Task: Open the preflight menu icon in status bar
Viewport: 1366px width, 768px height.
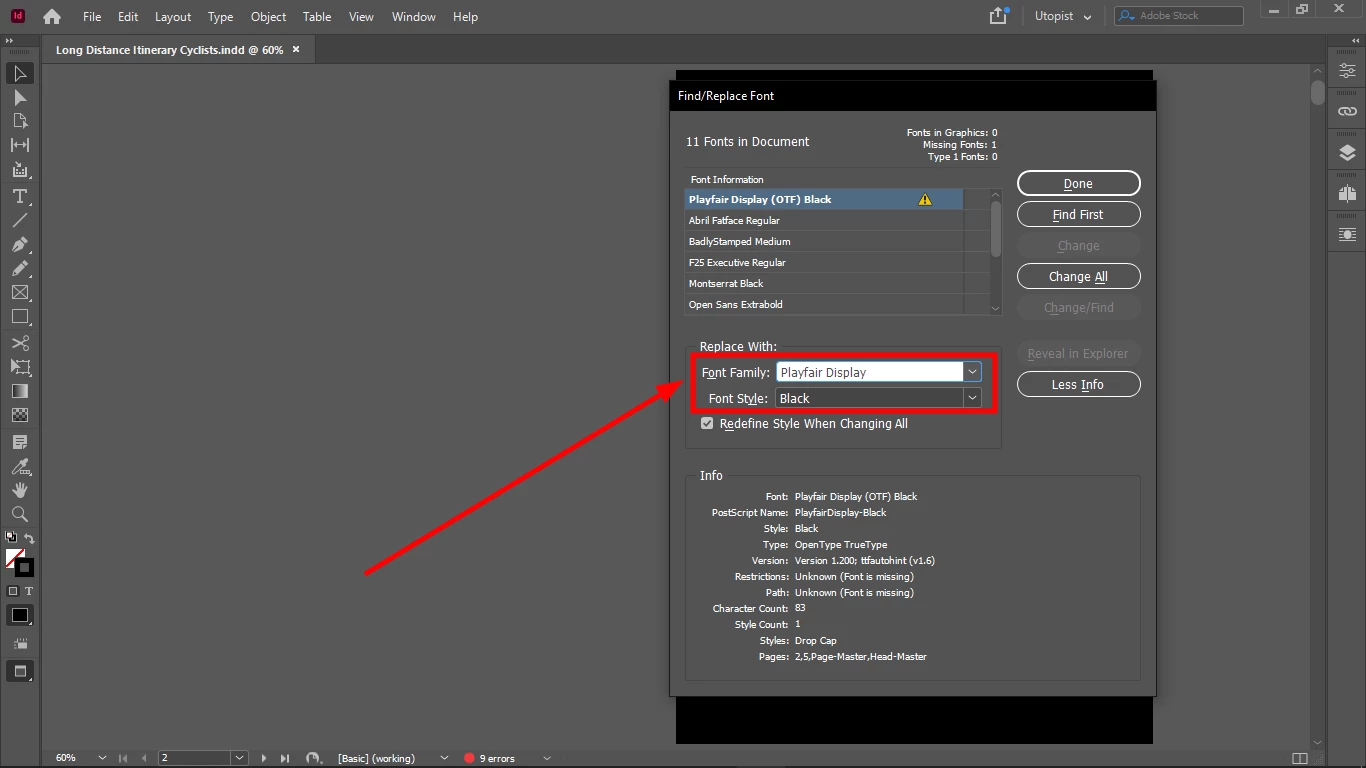Action: click(312, 758)
